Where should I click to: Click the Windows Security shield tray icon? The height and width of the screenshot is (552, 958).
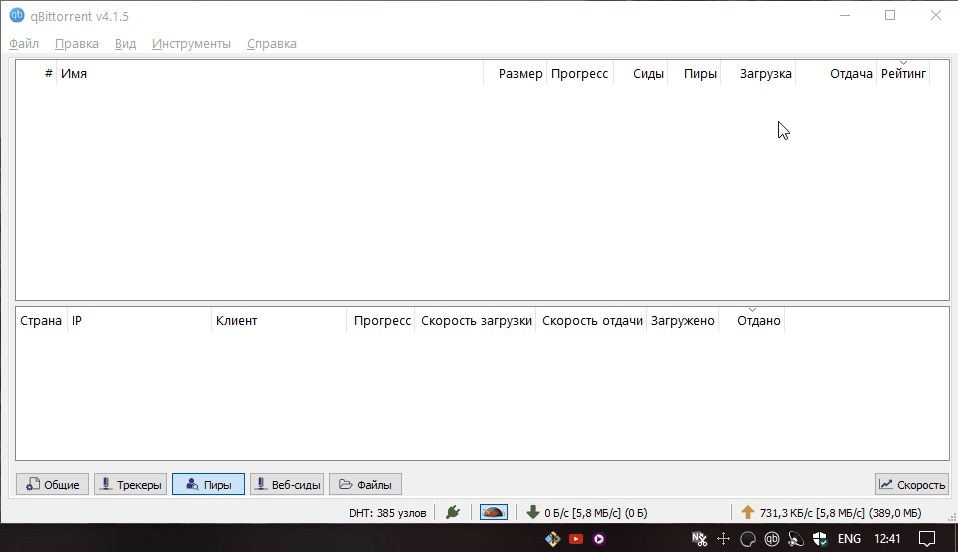tap(820, 539)
